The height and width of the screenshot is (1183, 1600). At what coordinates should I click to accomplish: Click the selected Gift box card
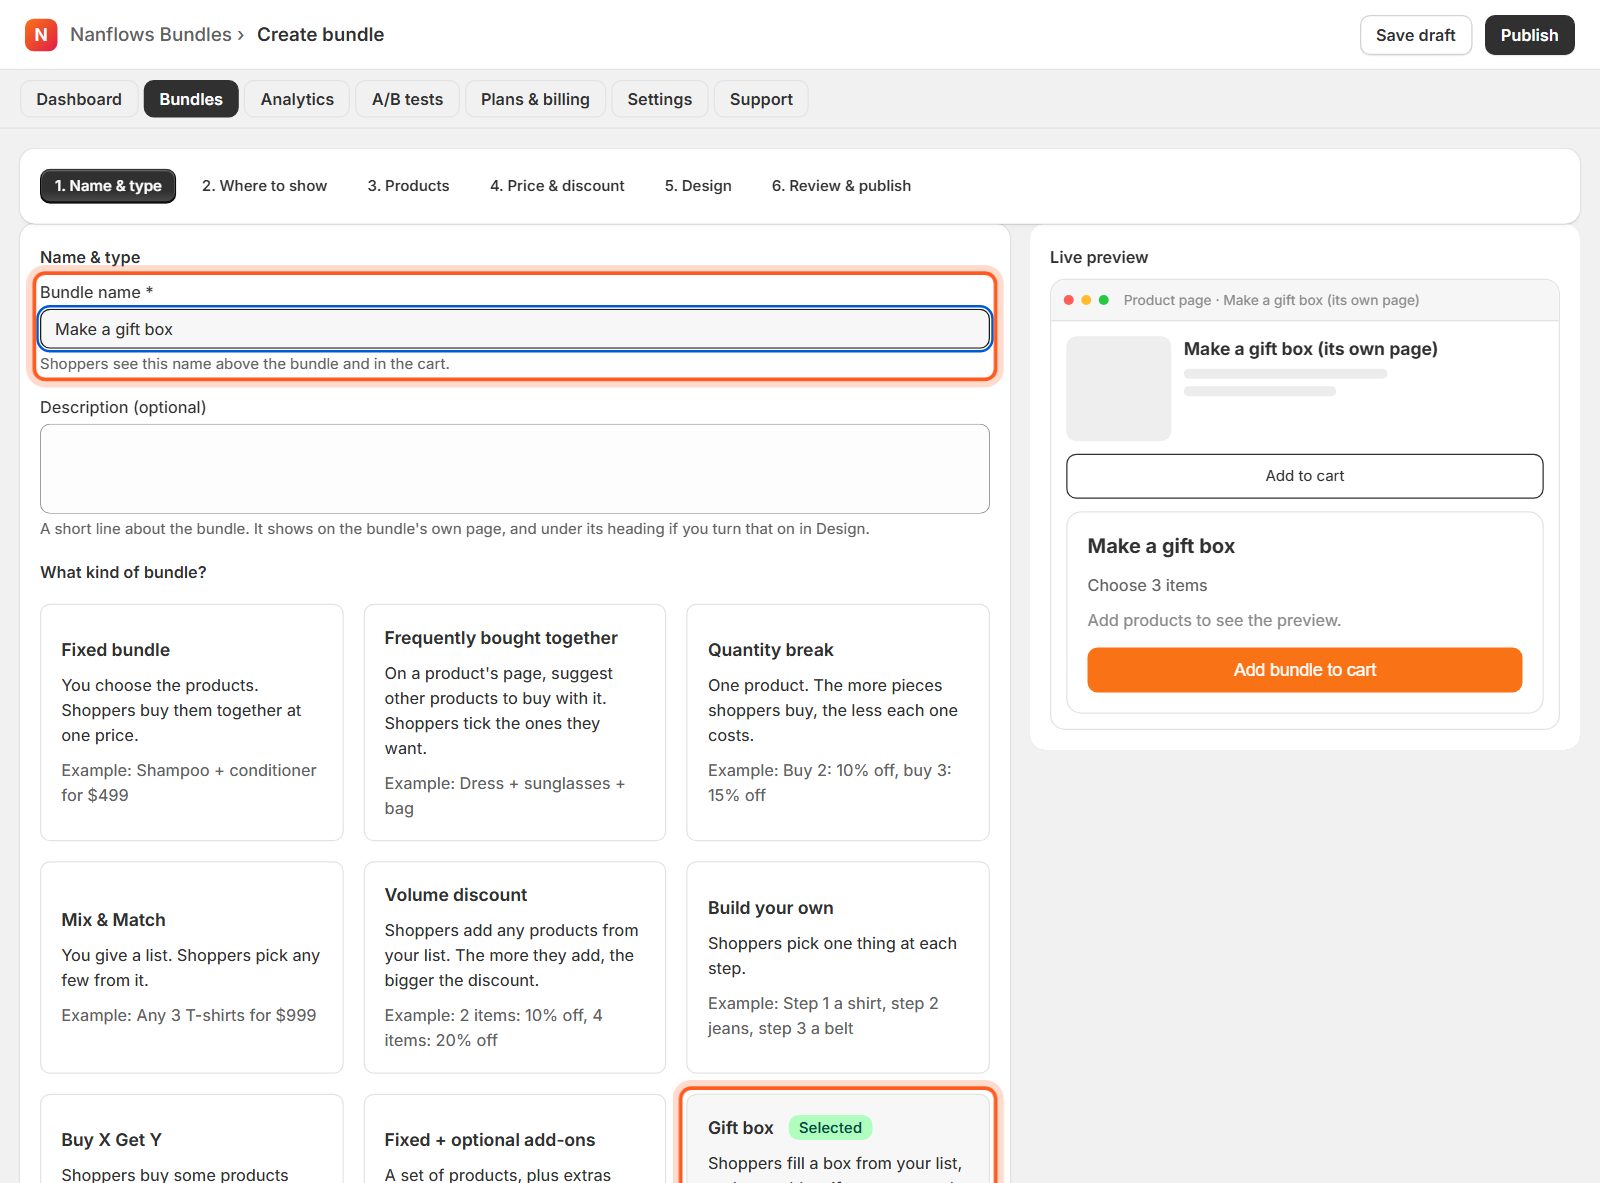coord(838,1140)
